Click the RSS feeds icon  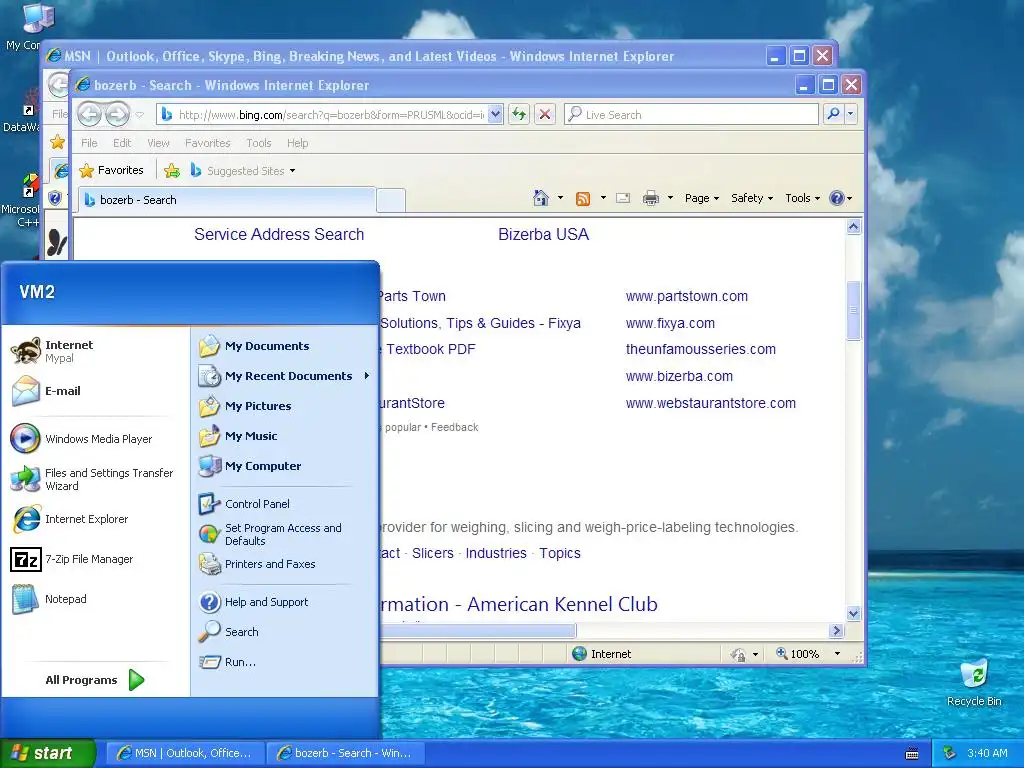[x=583, y=198]
